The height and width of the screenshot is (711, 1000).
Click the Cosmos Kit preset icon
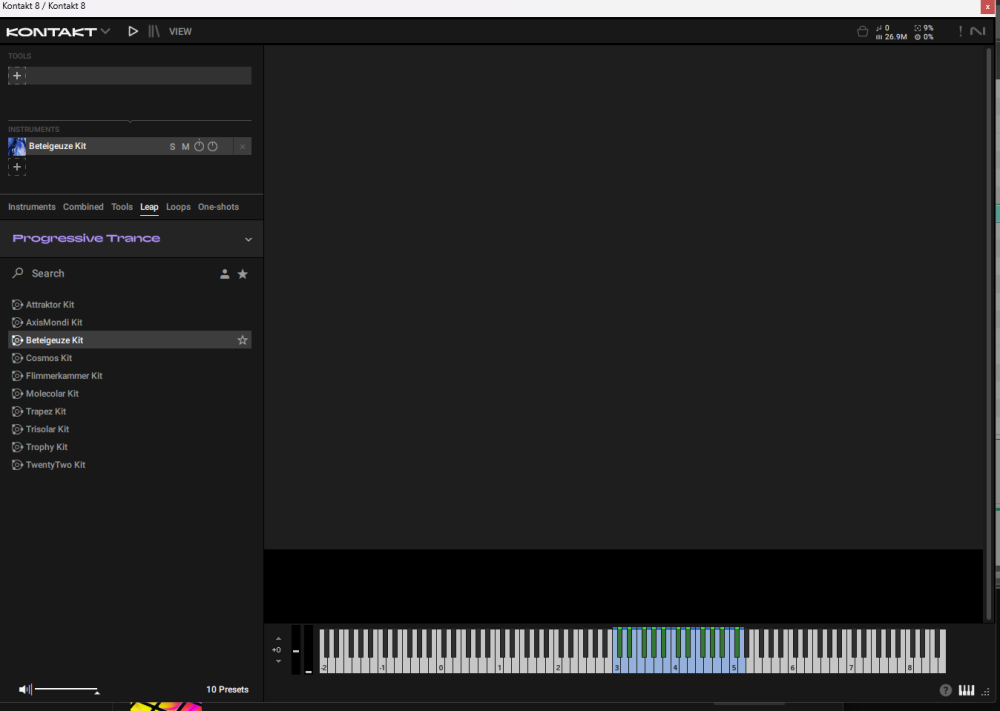(17, 358)
